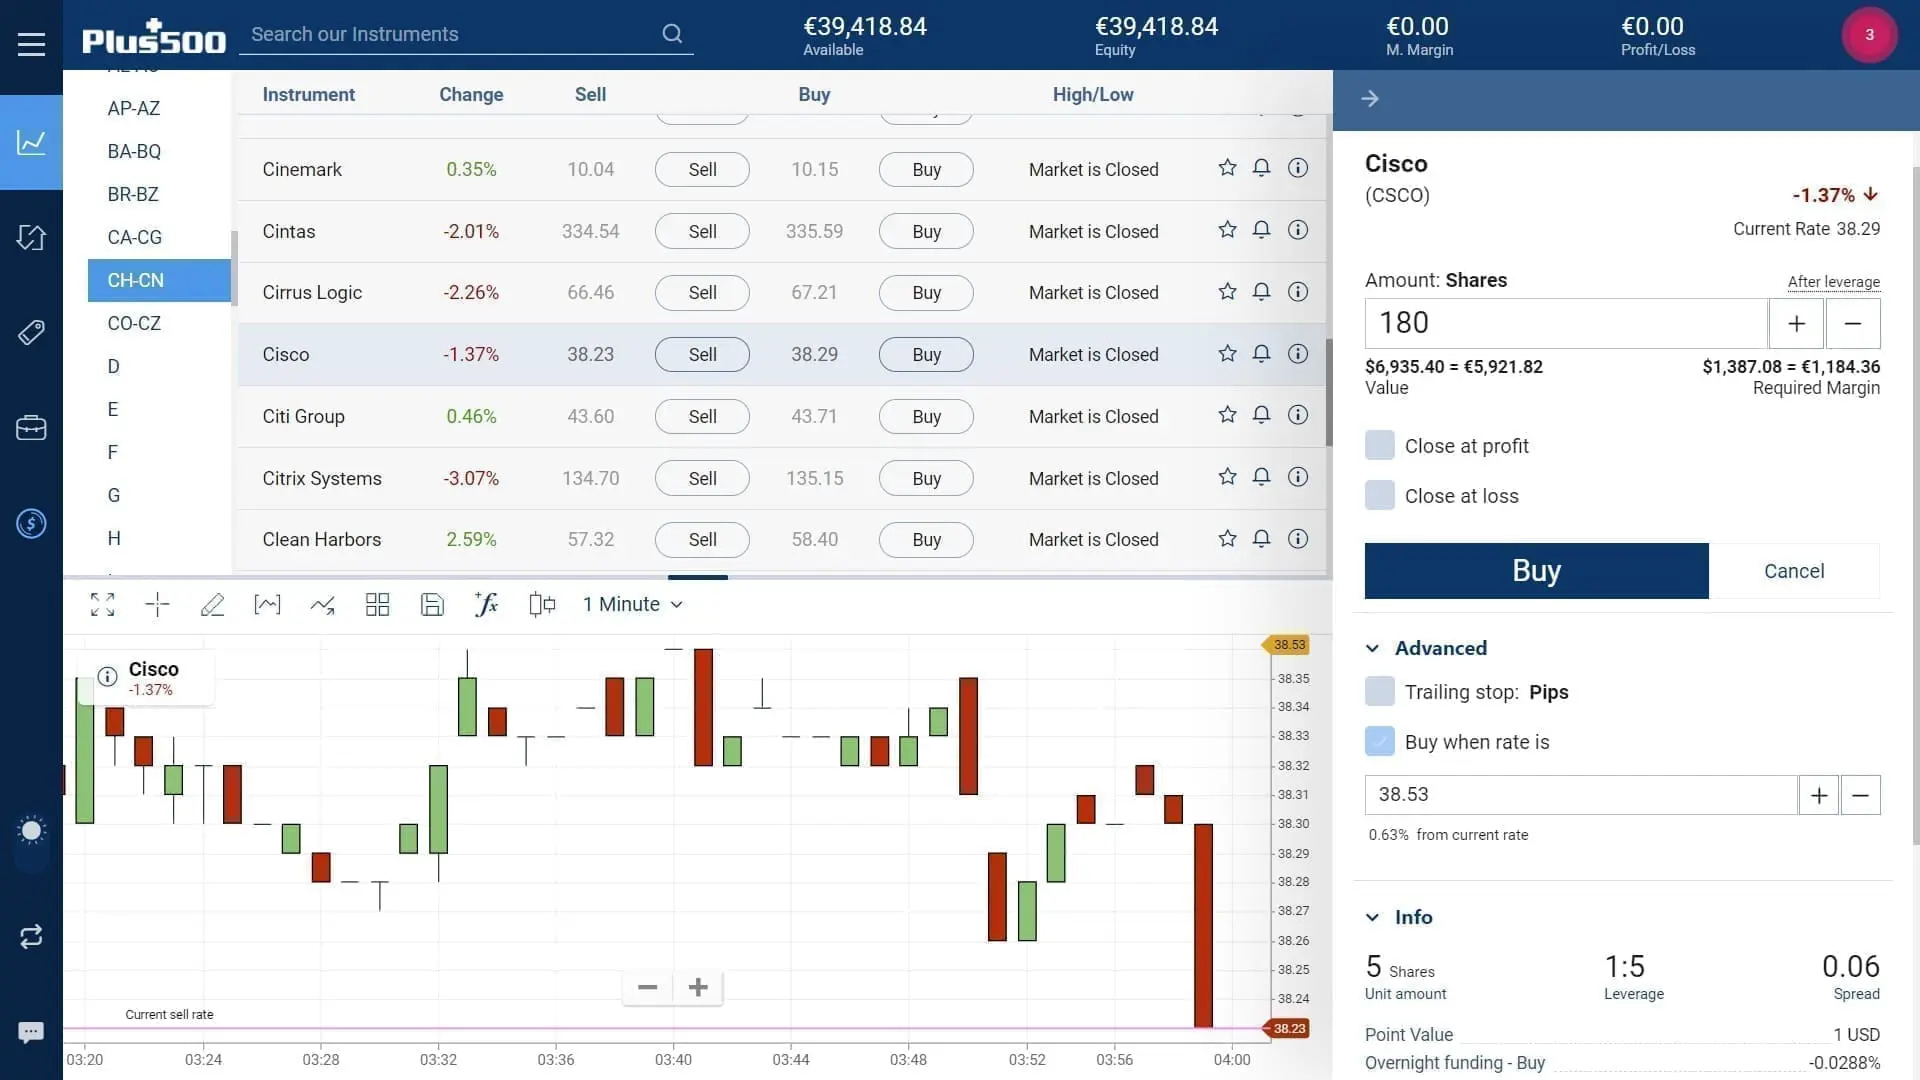This screenshot has width=1920, height=1080.
Task: Save the chart layout
Action: coord(432,604)
